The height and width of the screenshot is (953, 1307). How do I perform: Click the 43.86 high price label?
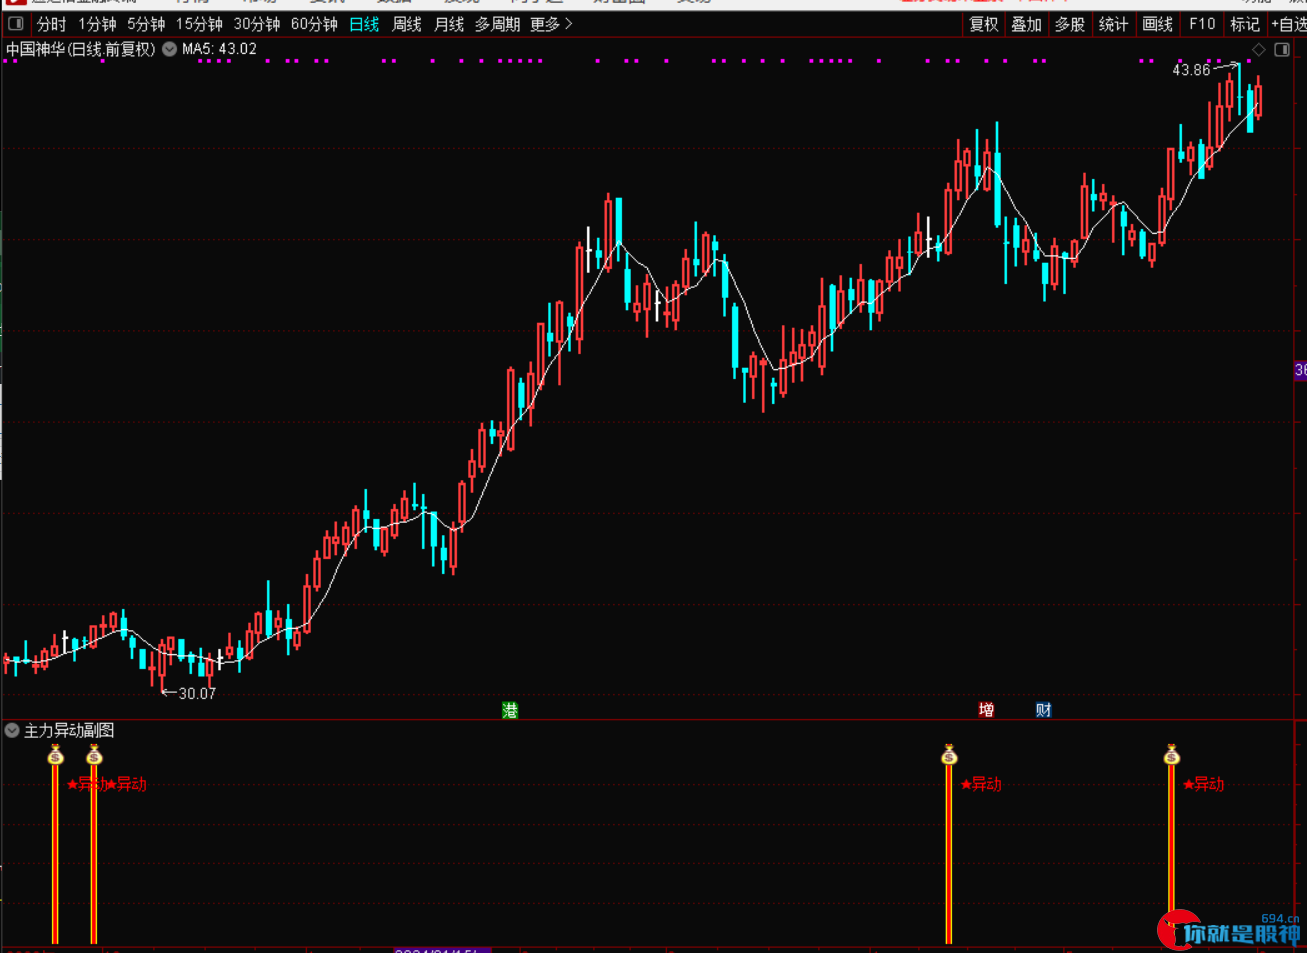pos(1191,70)
